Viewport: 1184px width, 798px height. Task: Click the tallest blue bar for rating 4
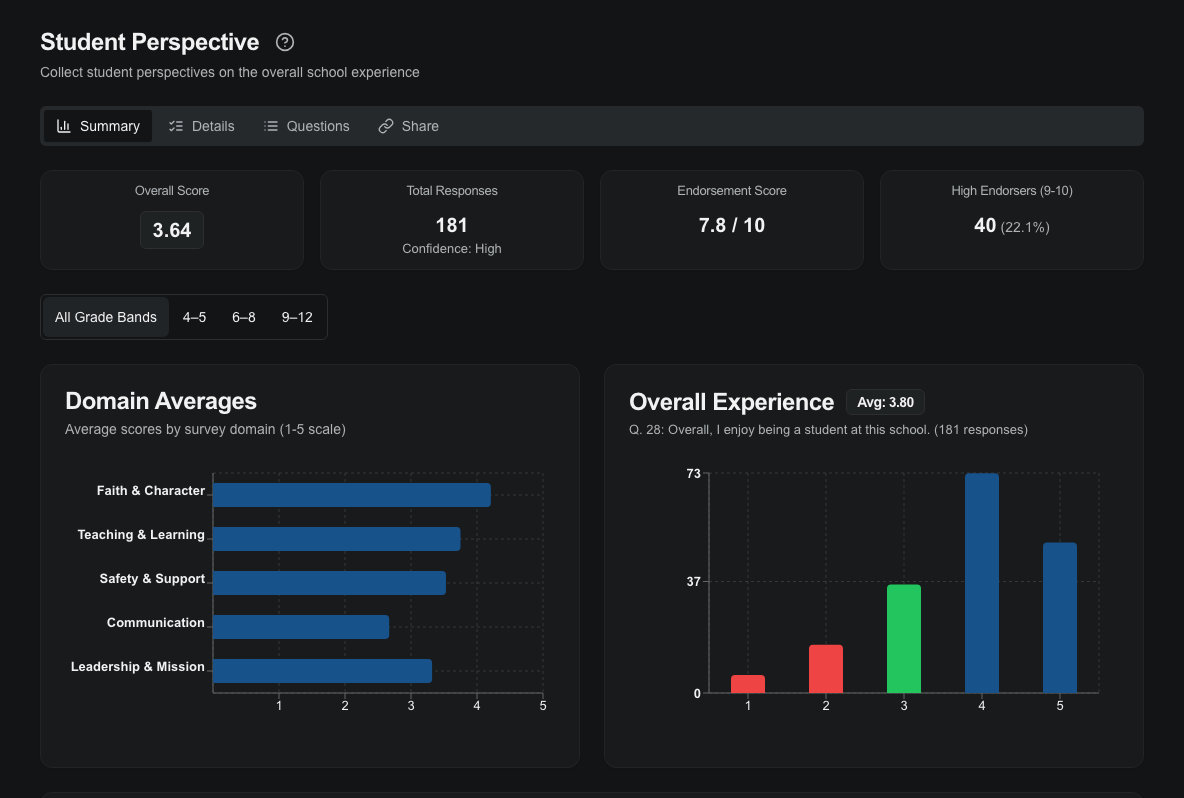pos(982,583)
